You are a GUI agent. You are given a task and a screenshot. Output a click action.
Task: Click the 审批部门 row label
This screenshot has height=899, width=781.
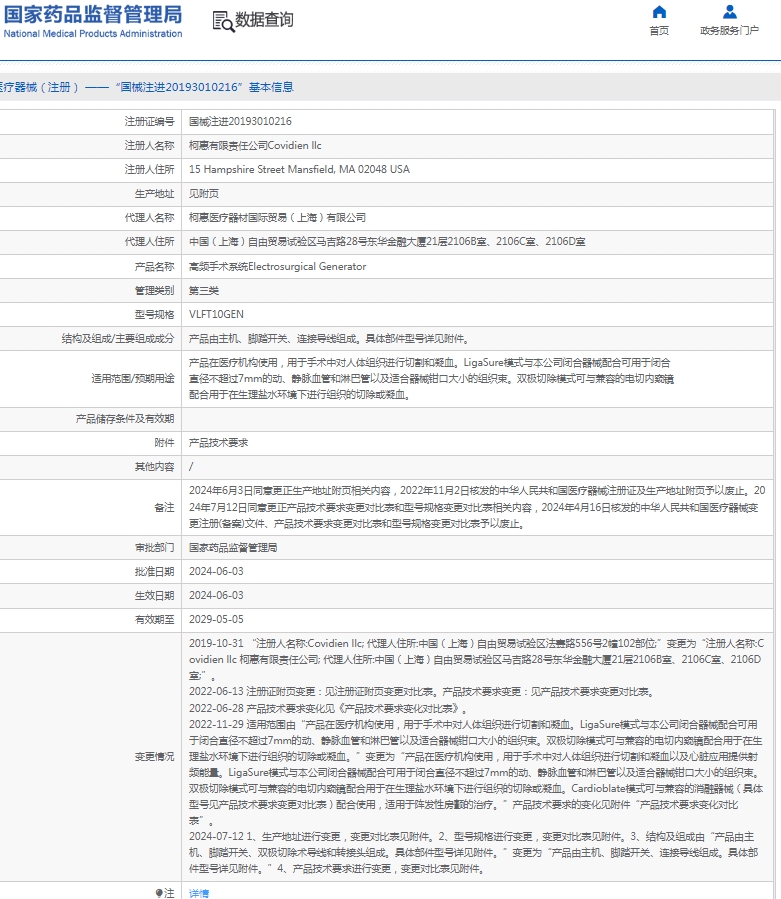coord(154,548)
